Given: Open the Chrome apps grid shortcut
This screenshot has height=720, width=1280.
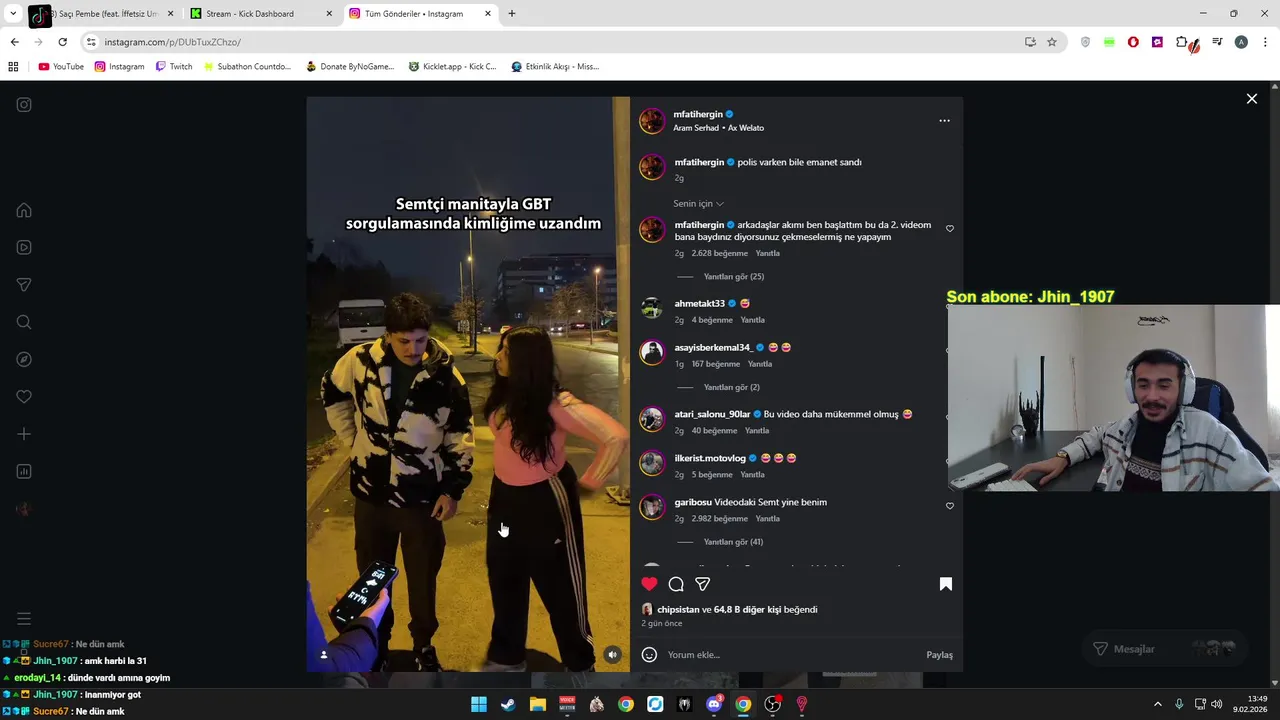Looking at the screenshot, I should (x=13, y=67).
